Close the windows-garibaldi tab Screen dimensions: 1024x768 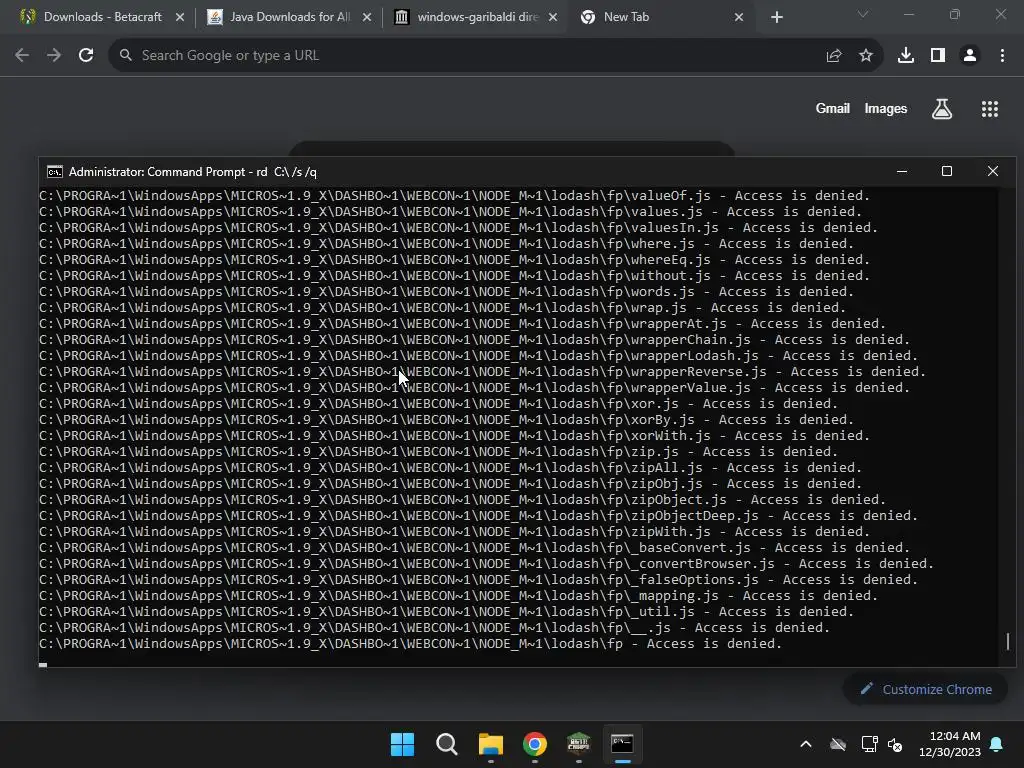pos(553,18)
